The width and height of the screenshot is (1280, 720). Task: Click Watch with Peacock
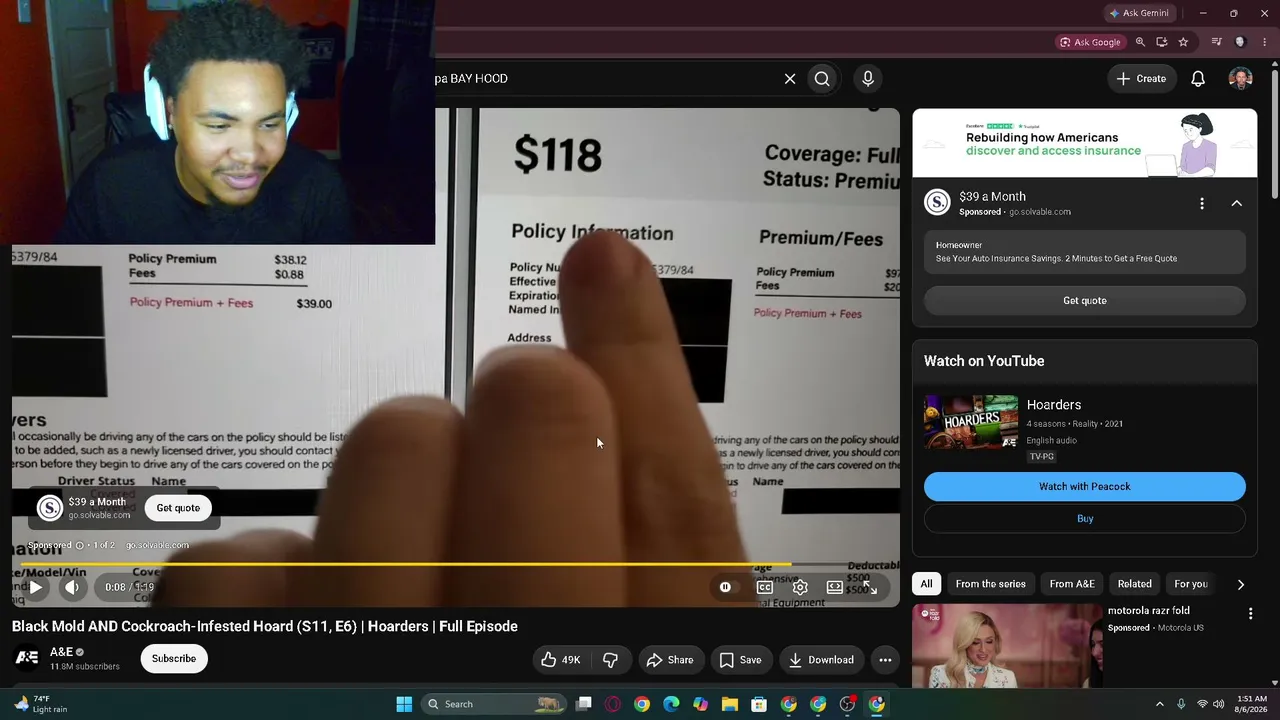1085,486
